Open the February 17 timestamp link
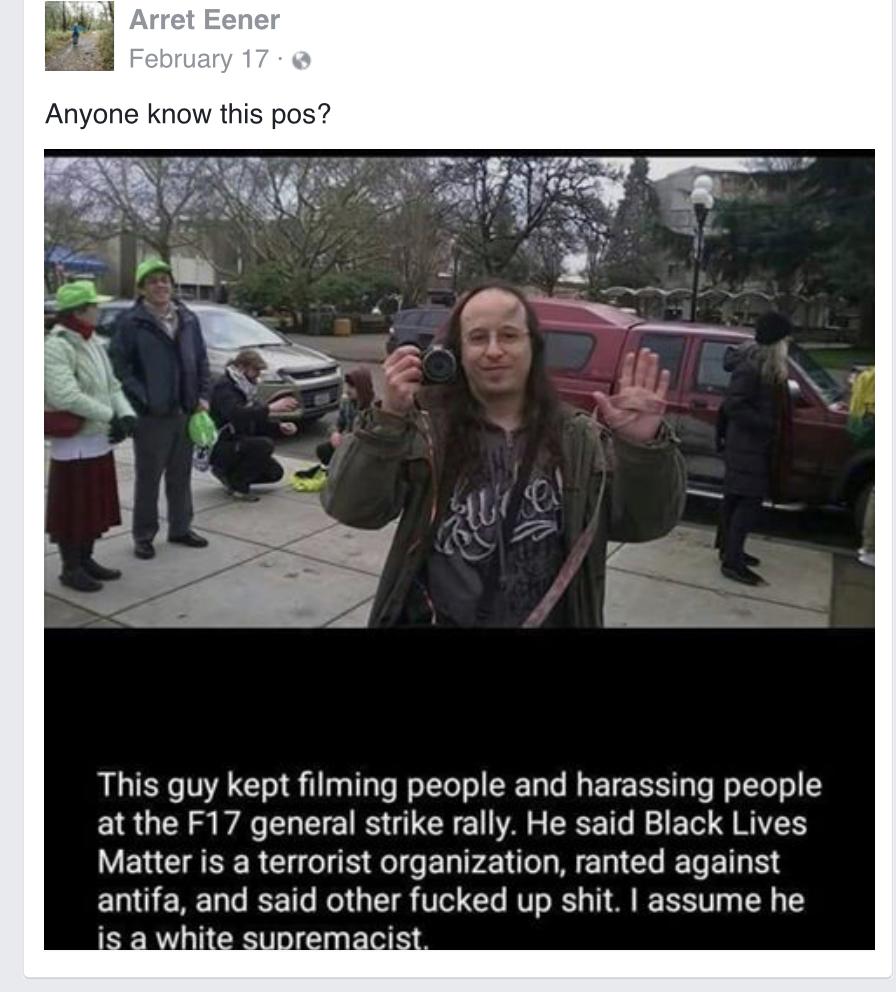The image size is (896, 992). pos(199,59)
